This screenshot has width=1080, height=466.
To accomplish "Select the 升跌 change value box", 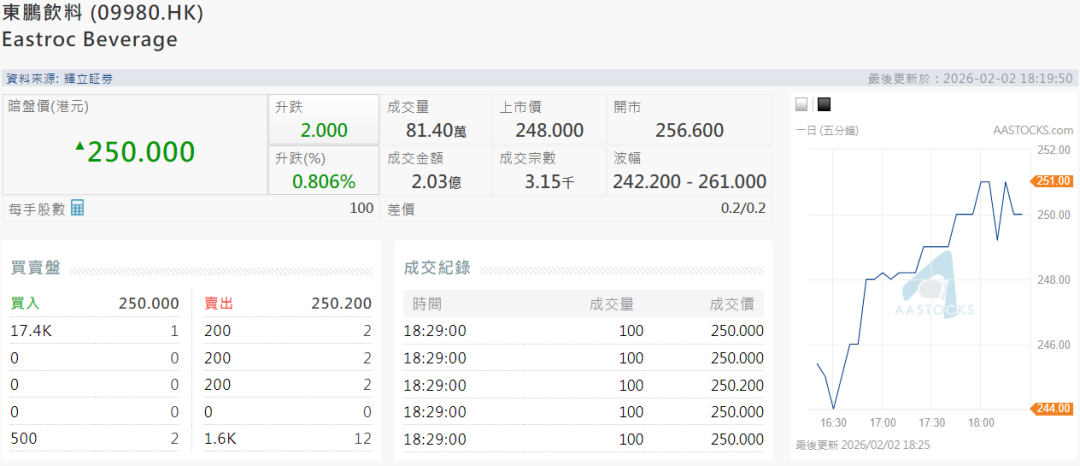I will pos(323,119).
